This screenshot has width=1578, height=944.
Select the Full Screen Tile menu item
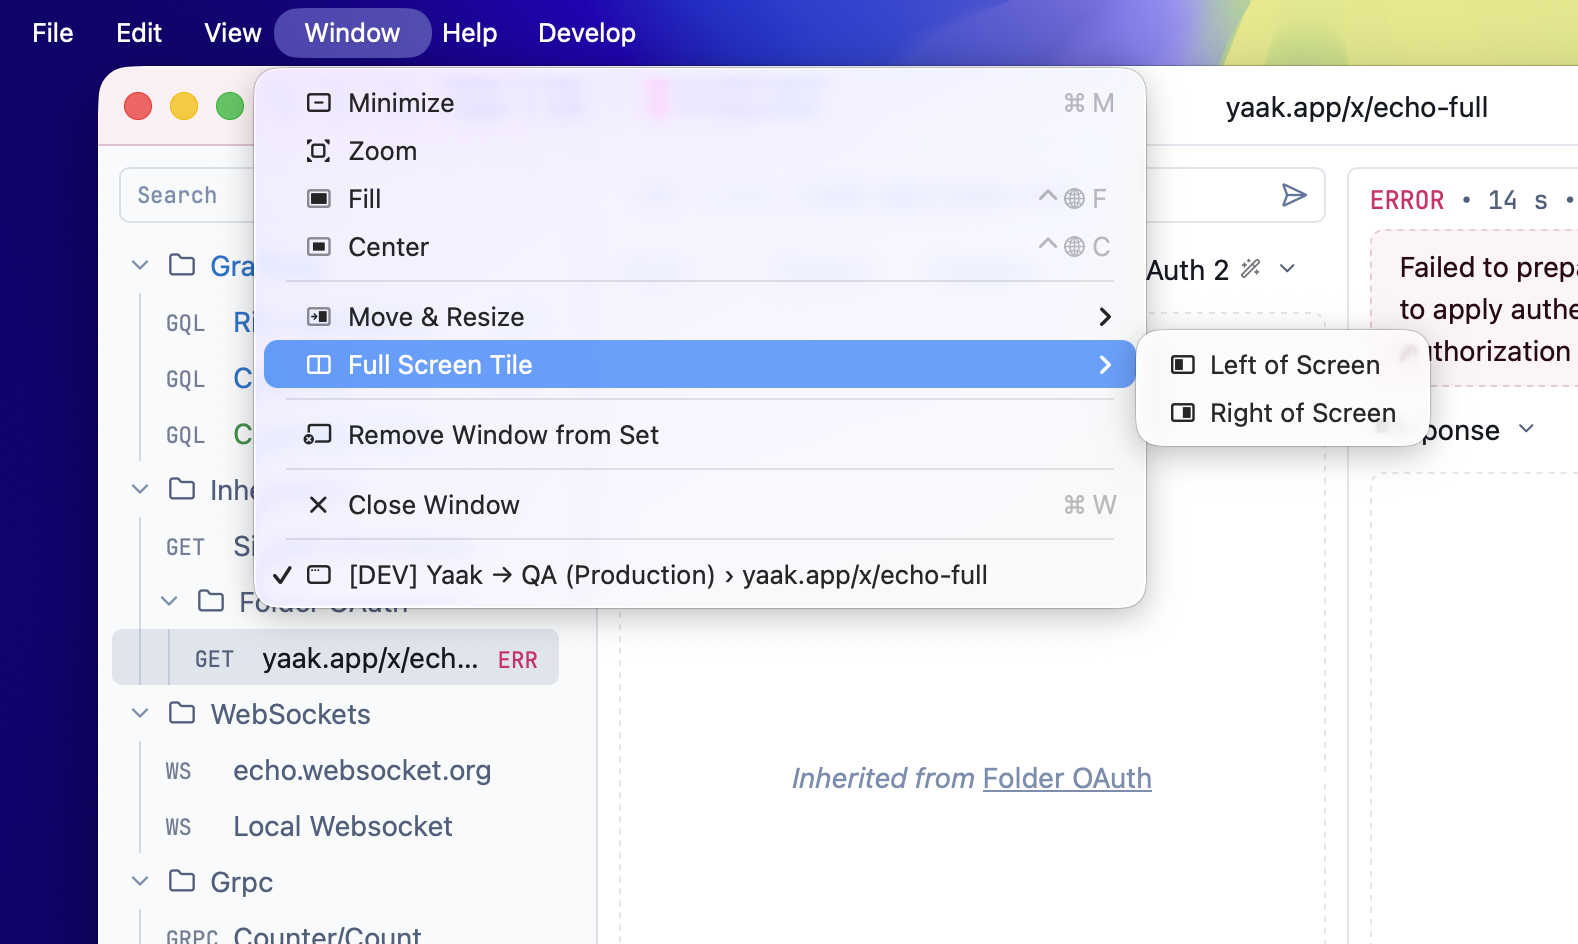coord(700,364)
